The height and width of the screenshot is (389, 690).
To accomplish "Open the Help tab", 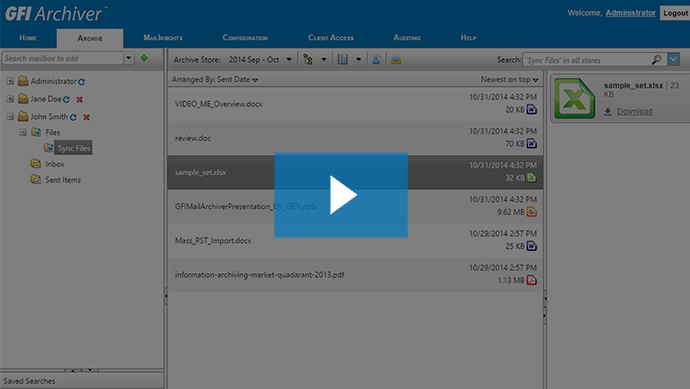I will (x=469, y=38).
